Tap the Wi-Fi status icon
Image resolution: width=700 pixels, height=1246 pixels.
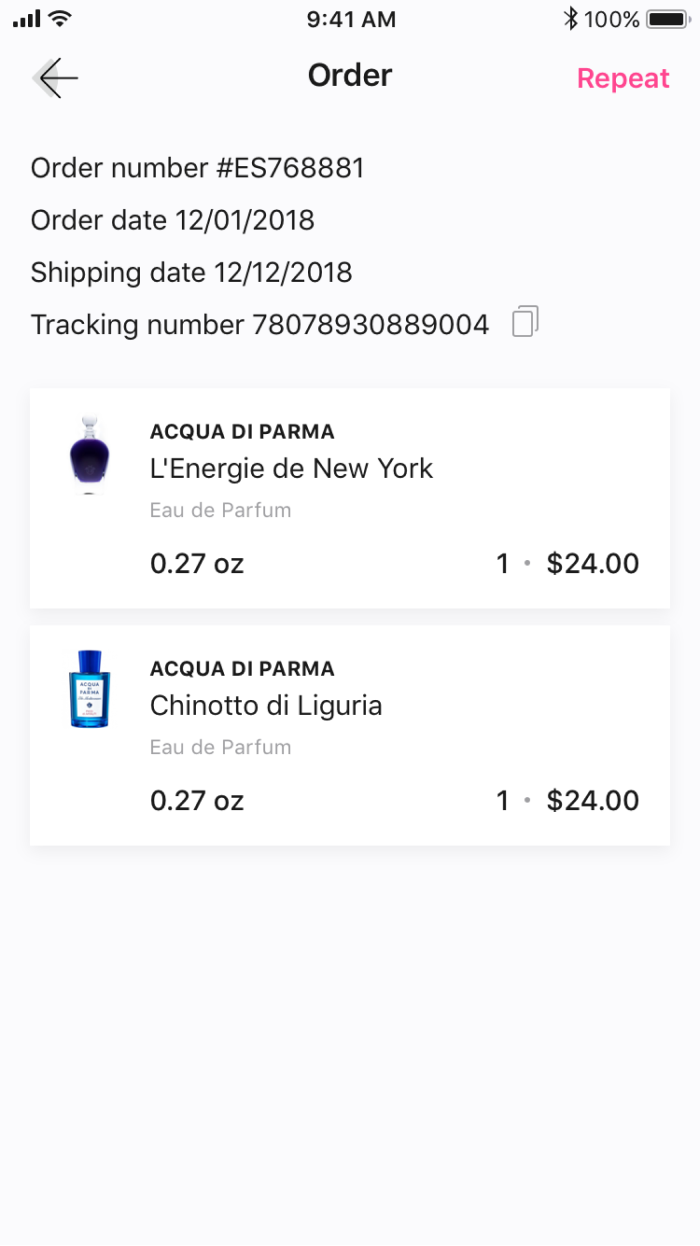click(x=60, y=19)
